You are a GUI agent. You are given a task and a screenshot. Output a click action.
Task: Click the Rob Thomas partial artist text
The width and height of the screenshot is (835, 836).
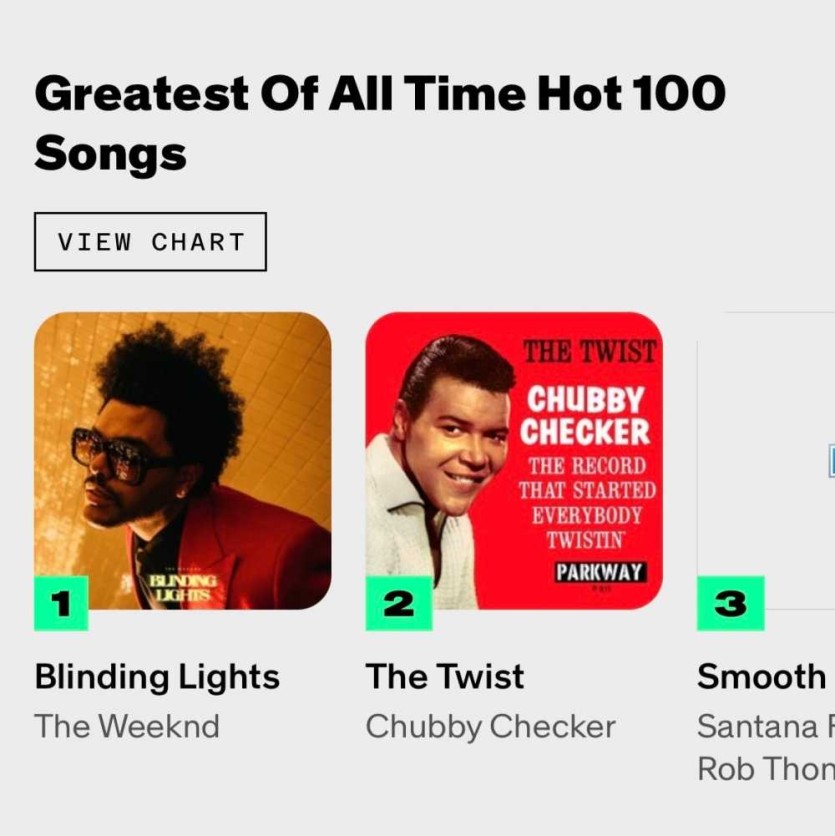pos(765,769)
